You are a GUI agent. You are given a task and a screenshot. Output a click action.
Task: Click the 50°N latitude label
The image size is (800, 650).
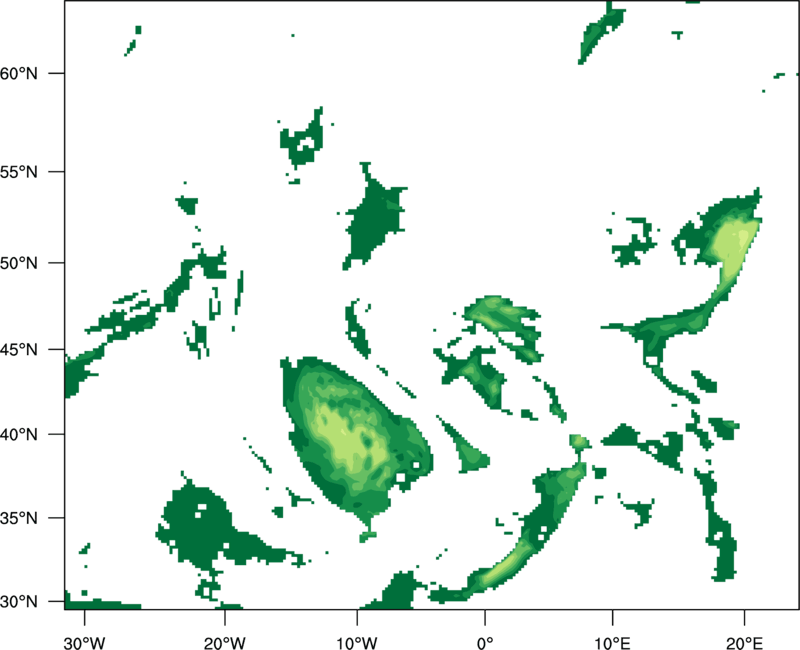(19, 263)
